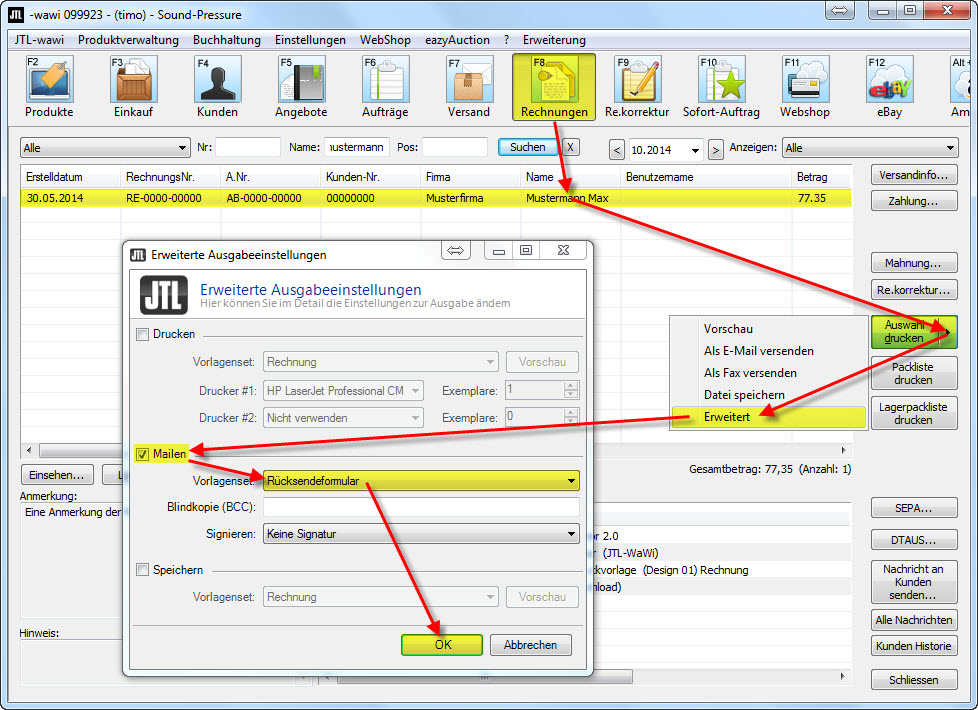The width and height of the screenshot is (978, 710).
Task: Click into the Blindkopie (BCC) field
Action: 421,507
